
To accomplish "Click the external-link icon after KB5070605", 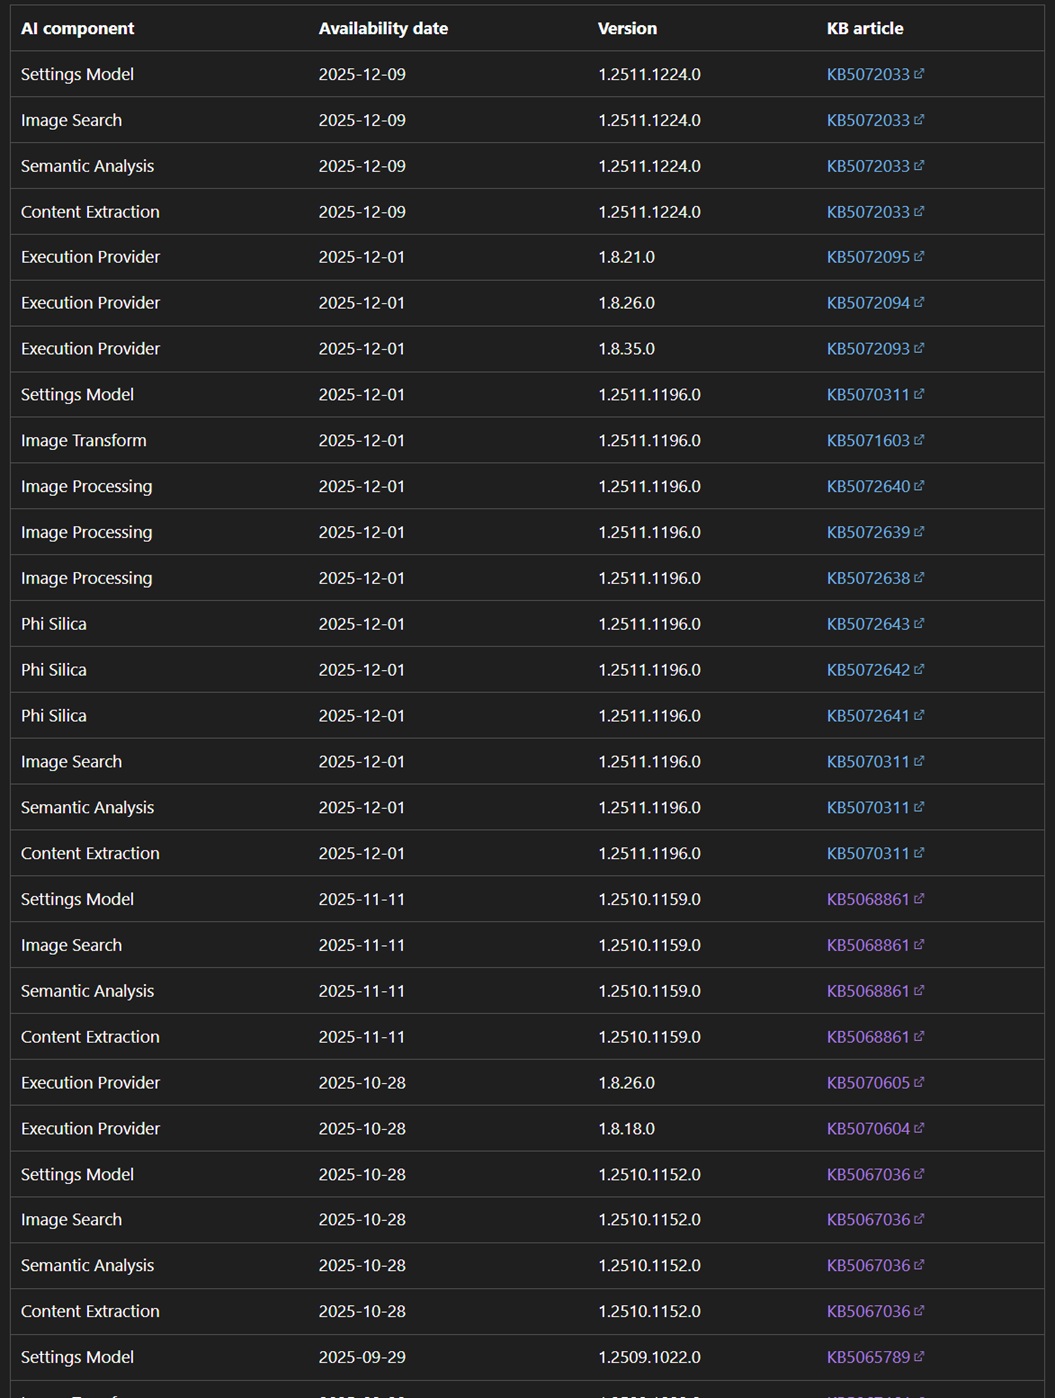I will [x=919, y=1082].
